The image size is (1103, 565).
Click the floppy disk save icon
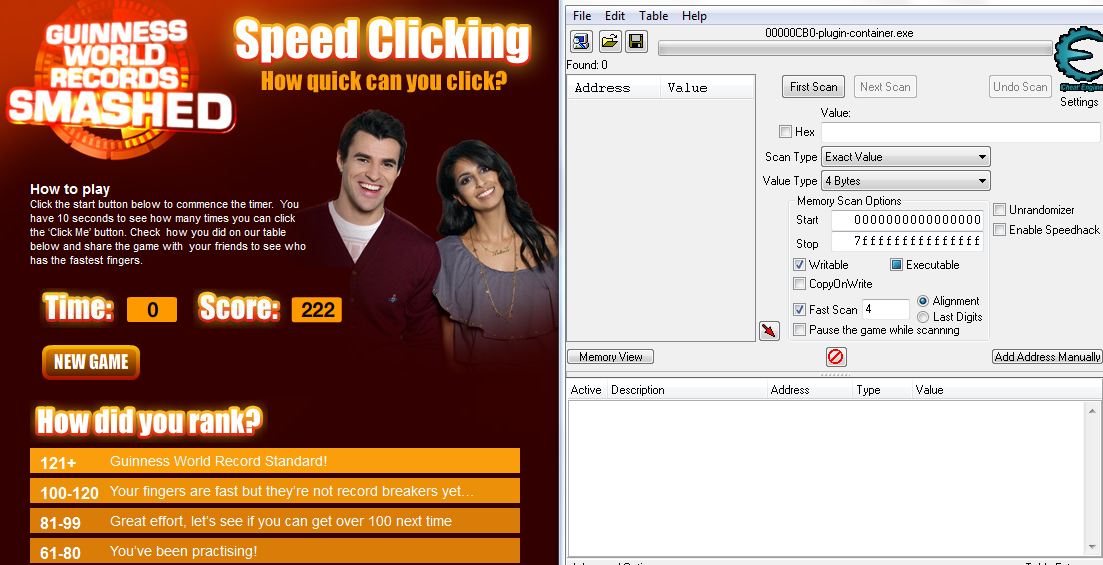click(x=636, y=42)
